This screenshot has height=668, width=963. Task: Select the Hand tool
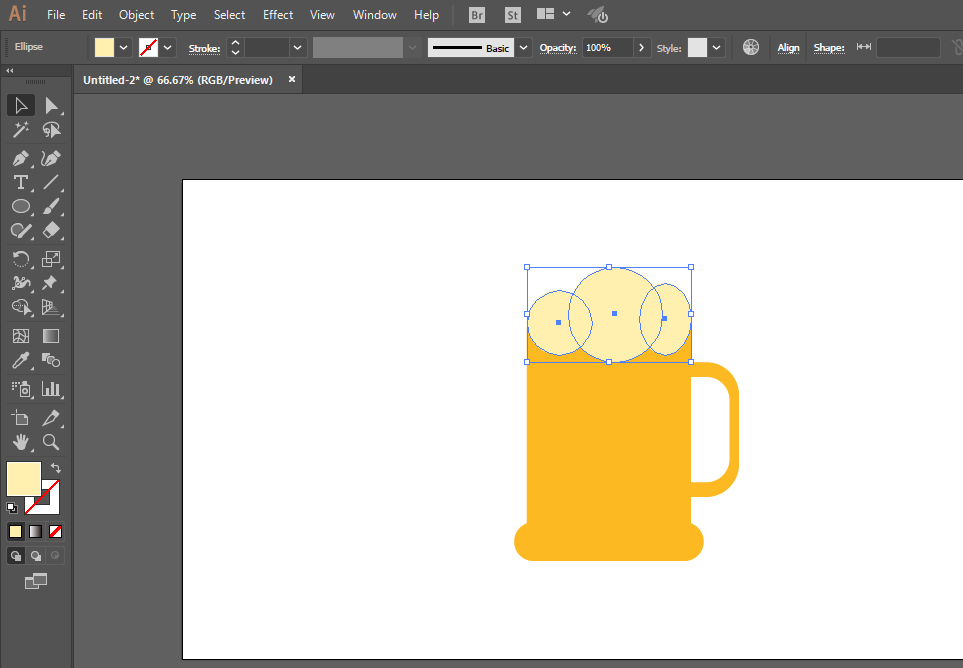tap(20, 442)
